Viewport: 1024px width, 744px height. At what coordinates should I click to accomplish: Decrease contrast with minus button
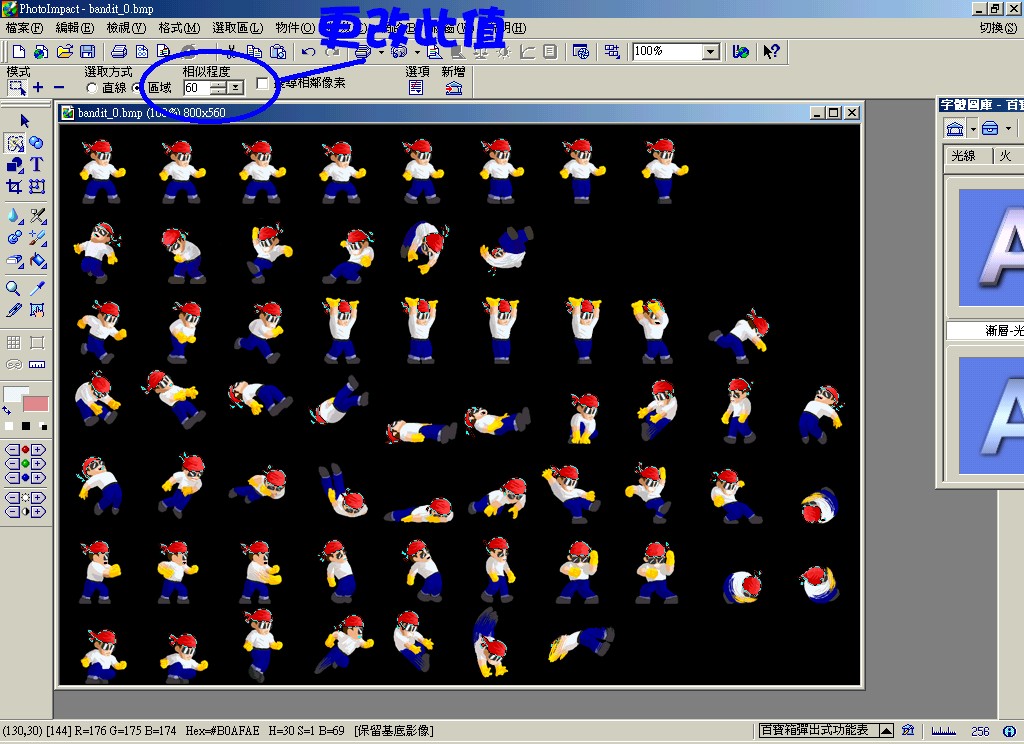[x=13, y=512]
